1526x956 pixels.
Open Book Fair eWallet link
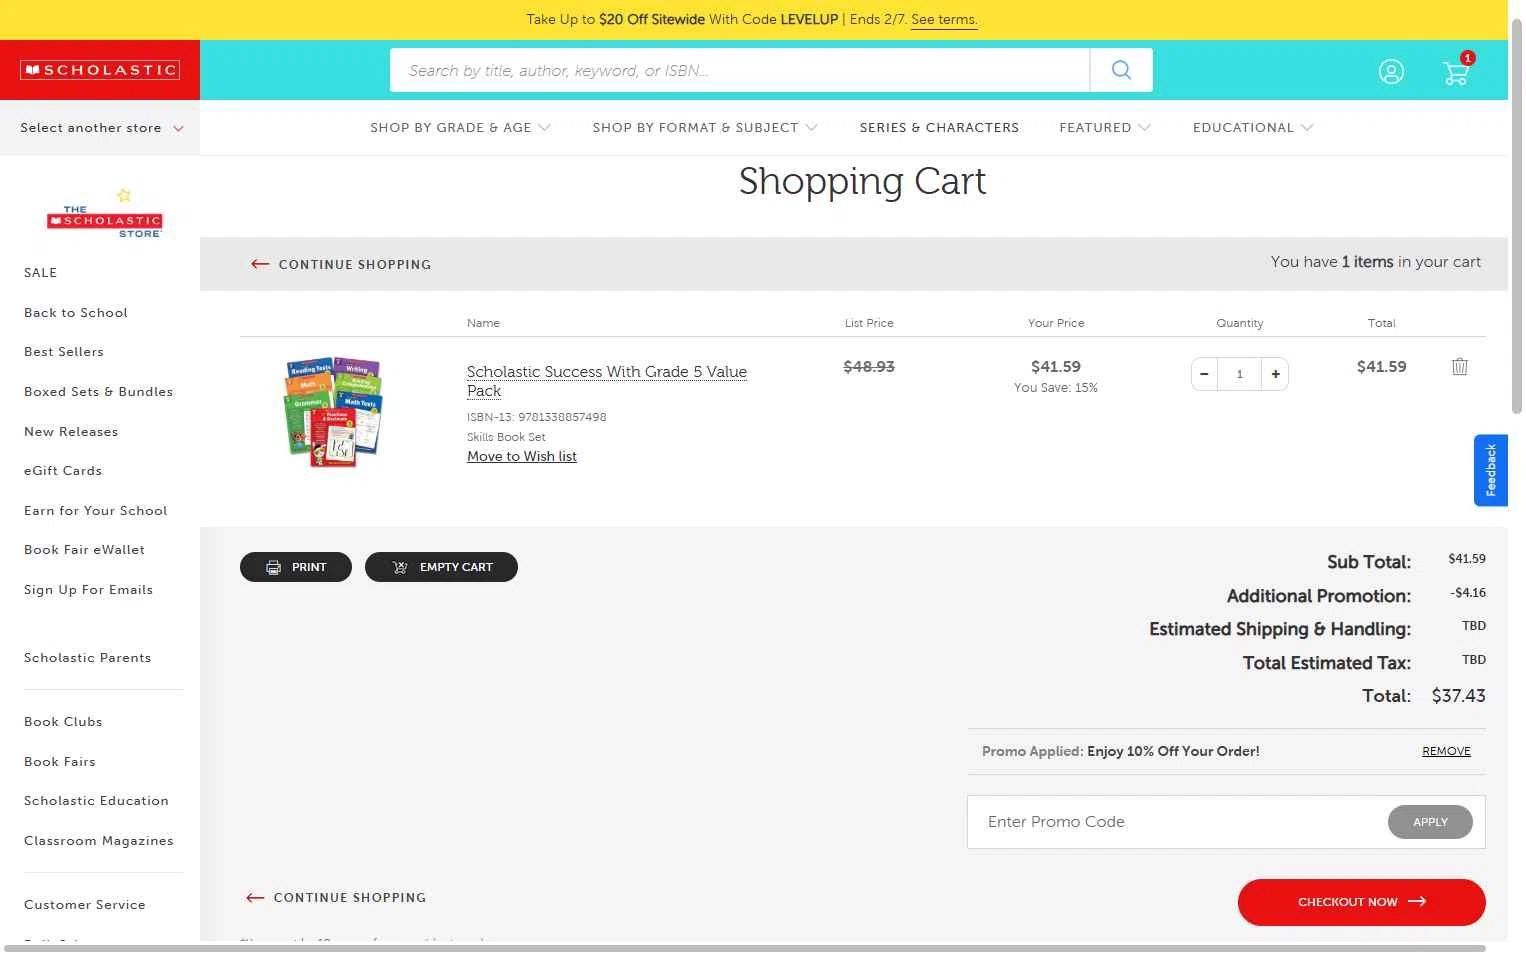pyautogui.click(x=85, y=550)
